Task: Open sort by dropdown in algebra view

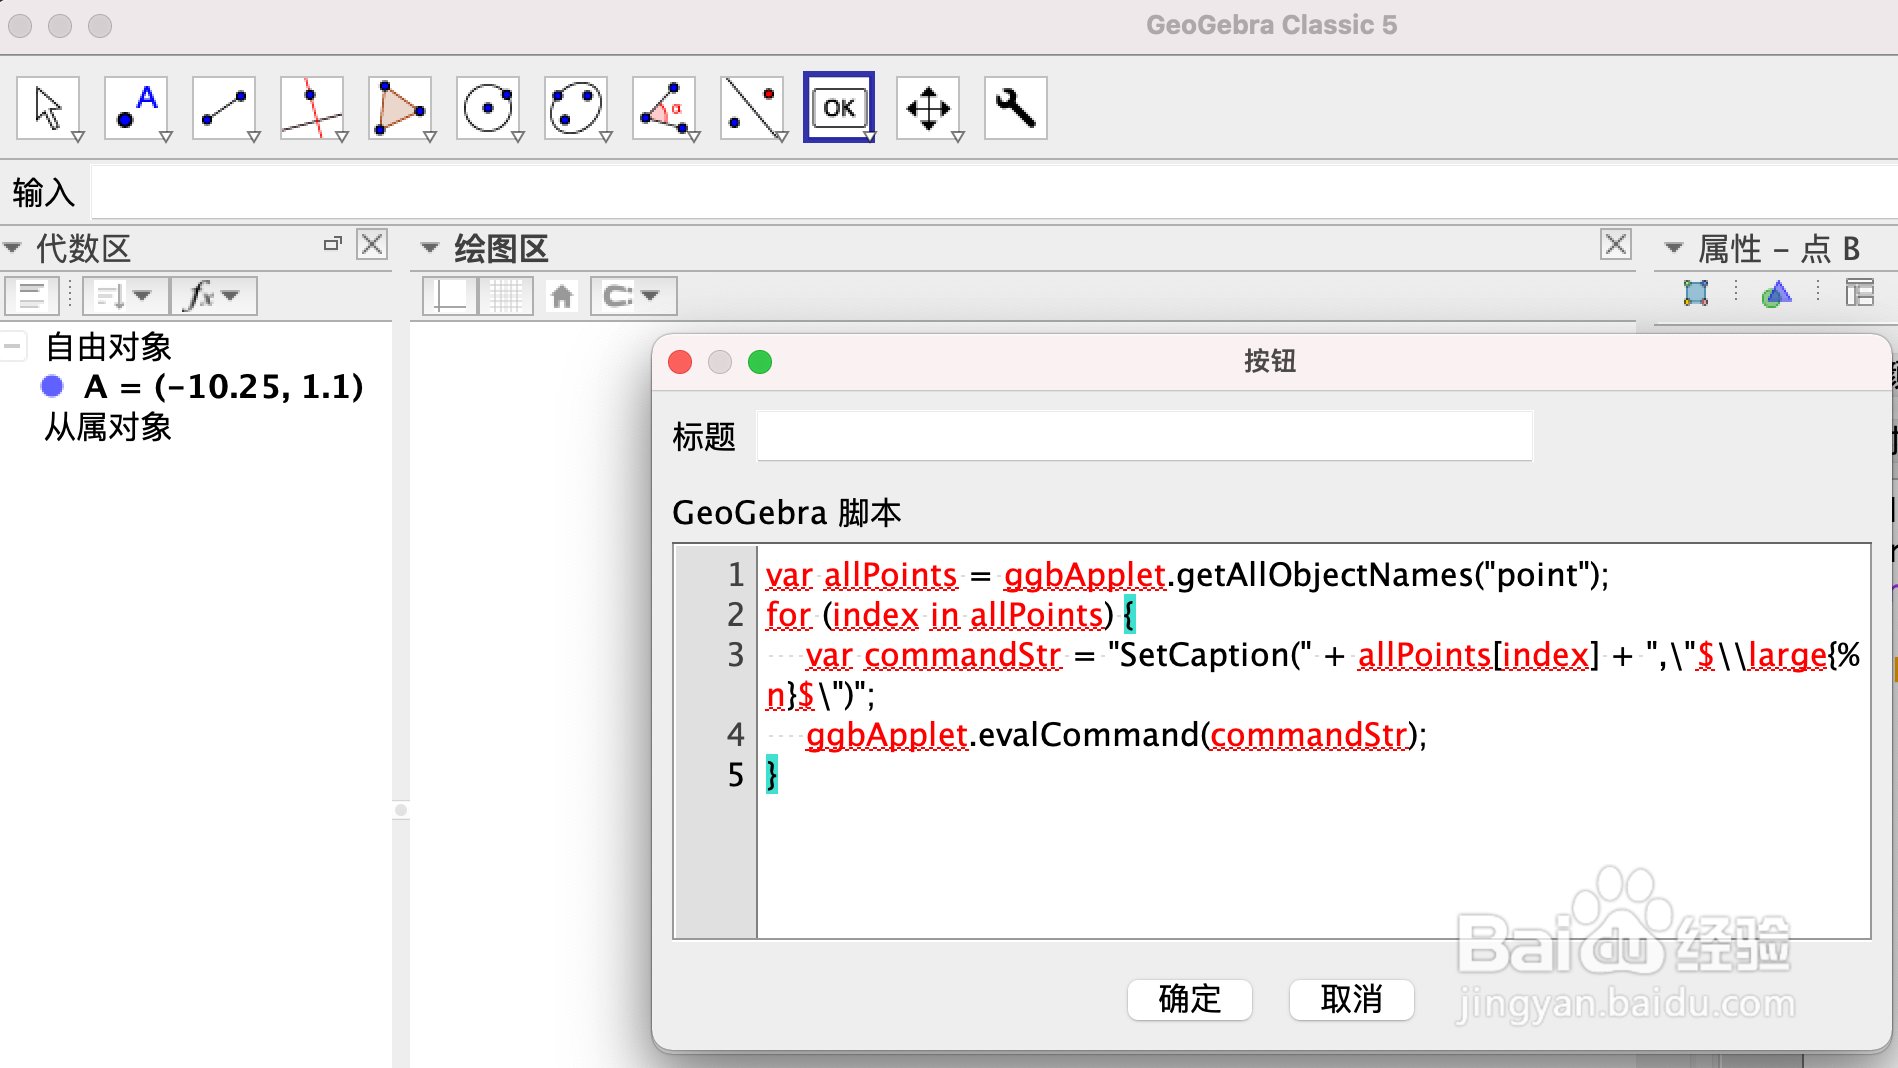Action: [125, 296]
